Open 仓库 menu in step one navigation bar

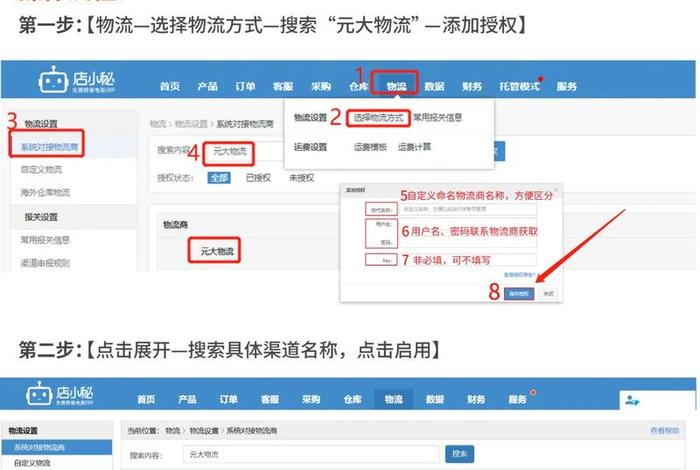(x=358, y=87)
